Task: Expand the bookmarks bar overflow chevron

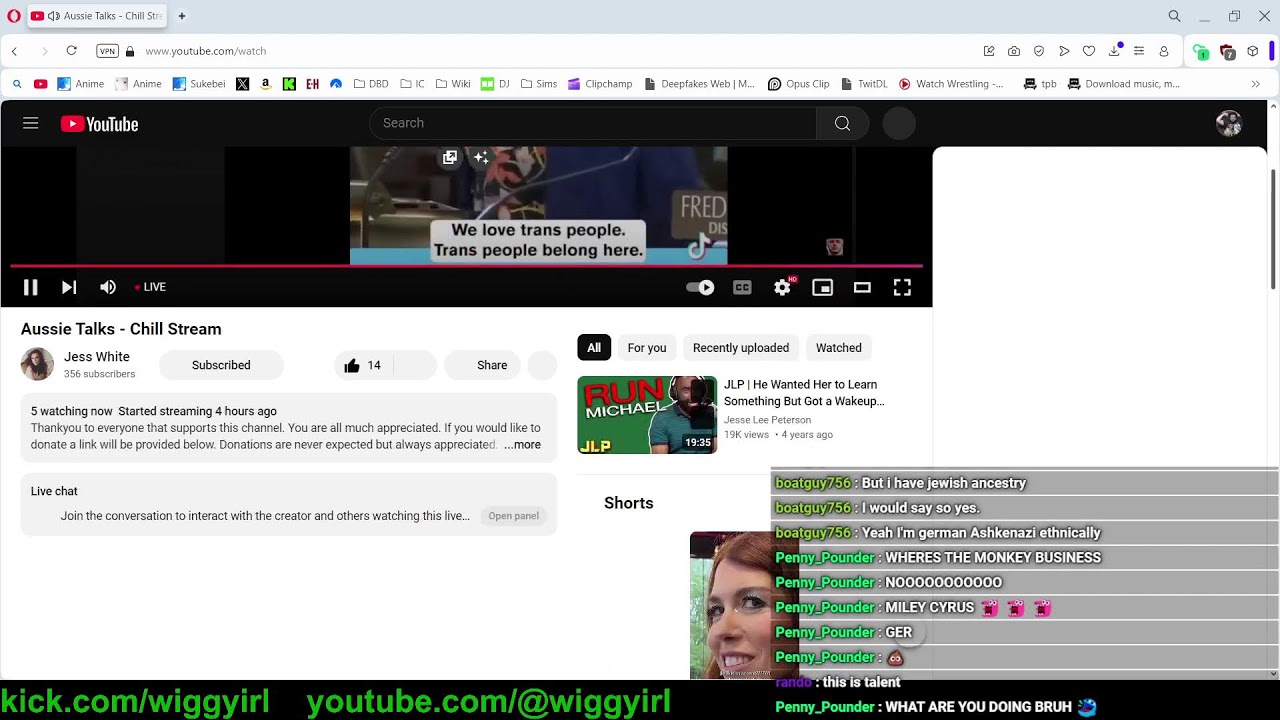Action: pyautogui.click(x=1255, y=84)
